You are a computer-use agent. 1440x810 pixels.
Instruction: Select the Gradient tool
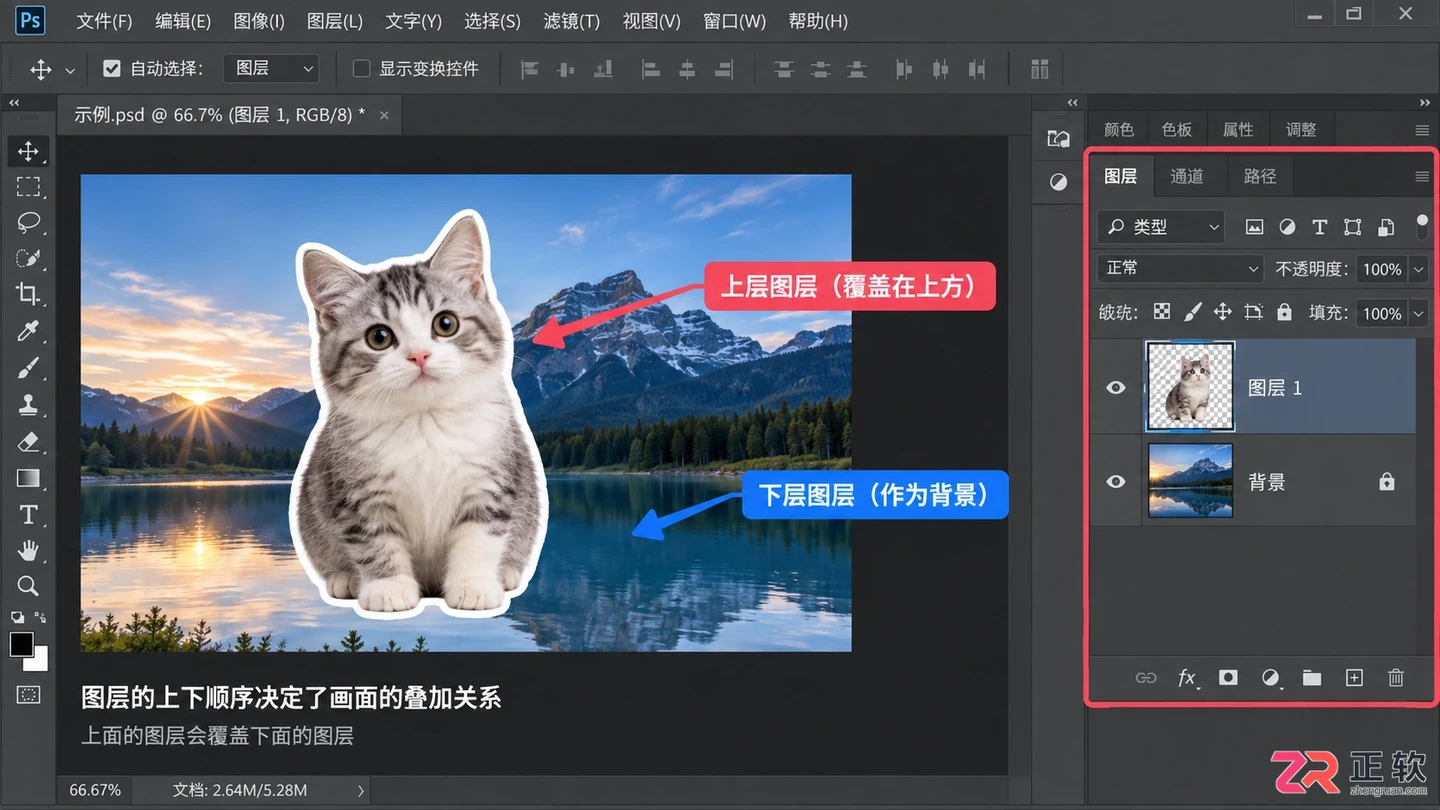coord(28,478)
